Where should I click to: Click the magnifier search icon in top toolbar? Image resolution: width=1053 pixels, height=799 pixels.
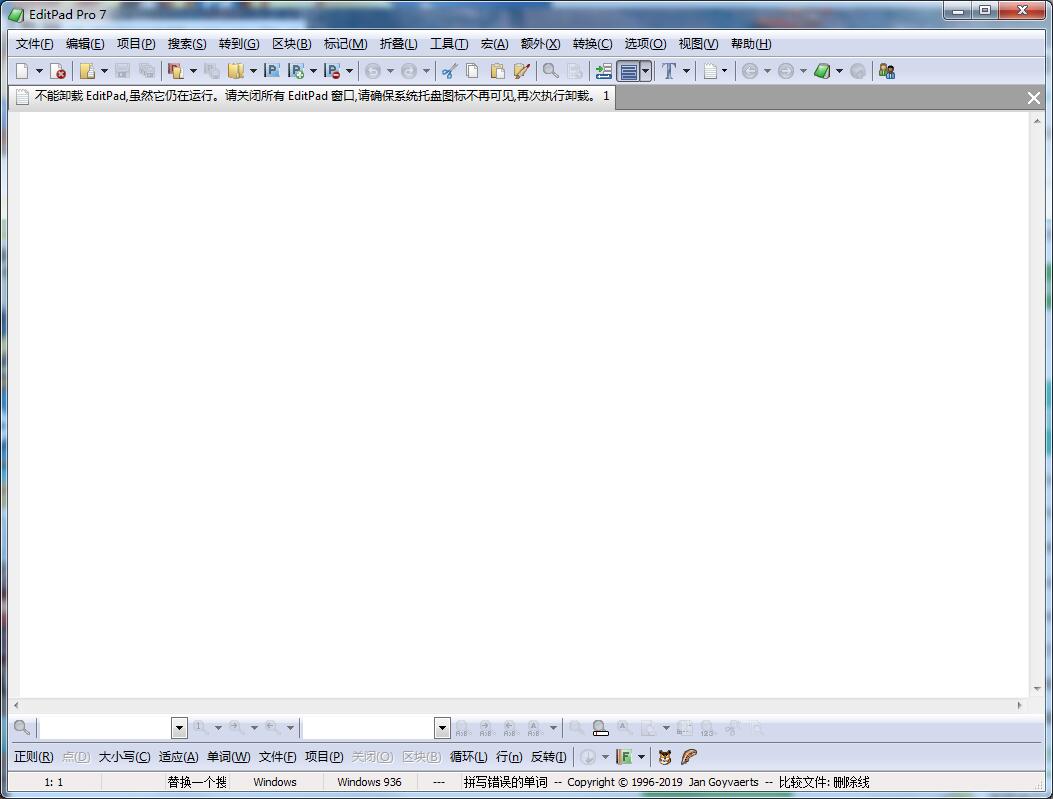click(x=550, y=71)
